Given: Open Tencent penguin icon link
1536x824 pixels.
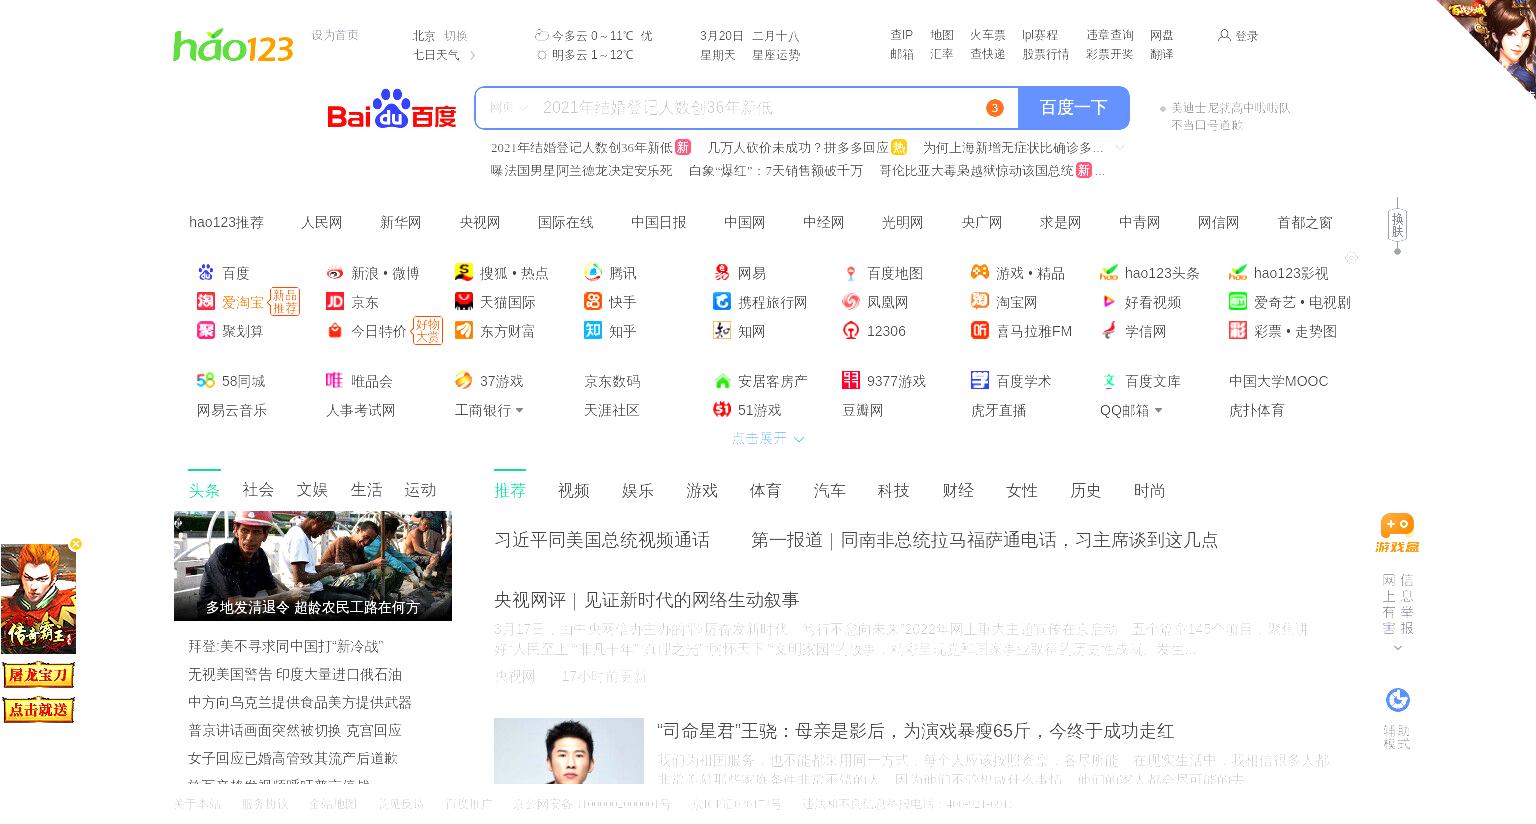Looking at the screenshot, I should (x=593, y=272).
